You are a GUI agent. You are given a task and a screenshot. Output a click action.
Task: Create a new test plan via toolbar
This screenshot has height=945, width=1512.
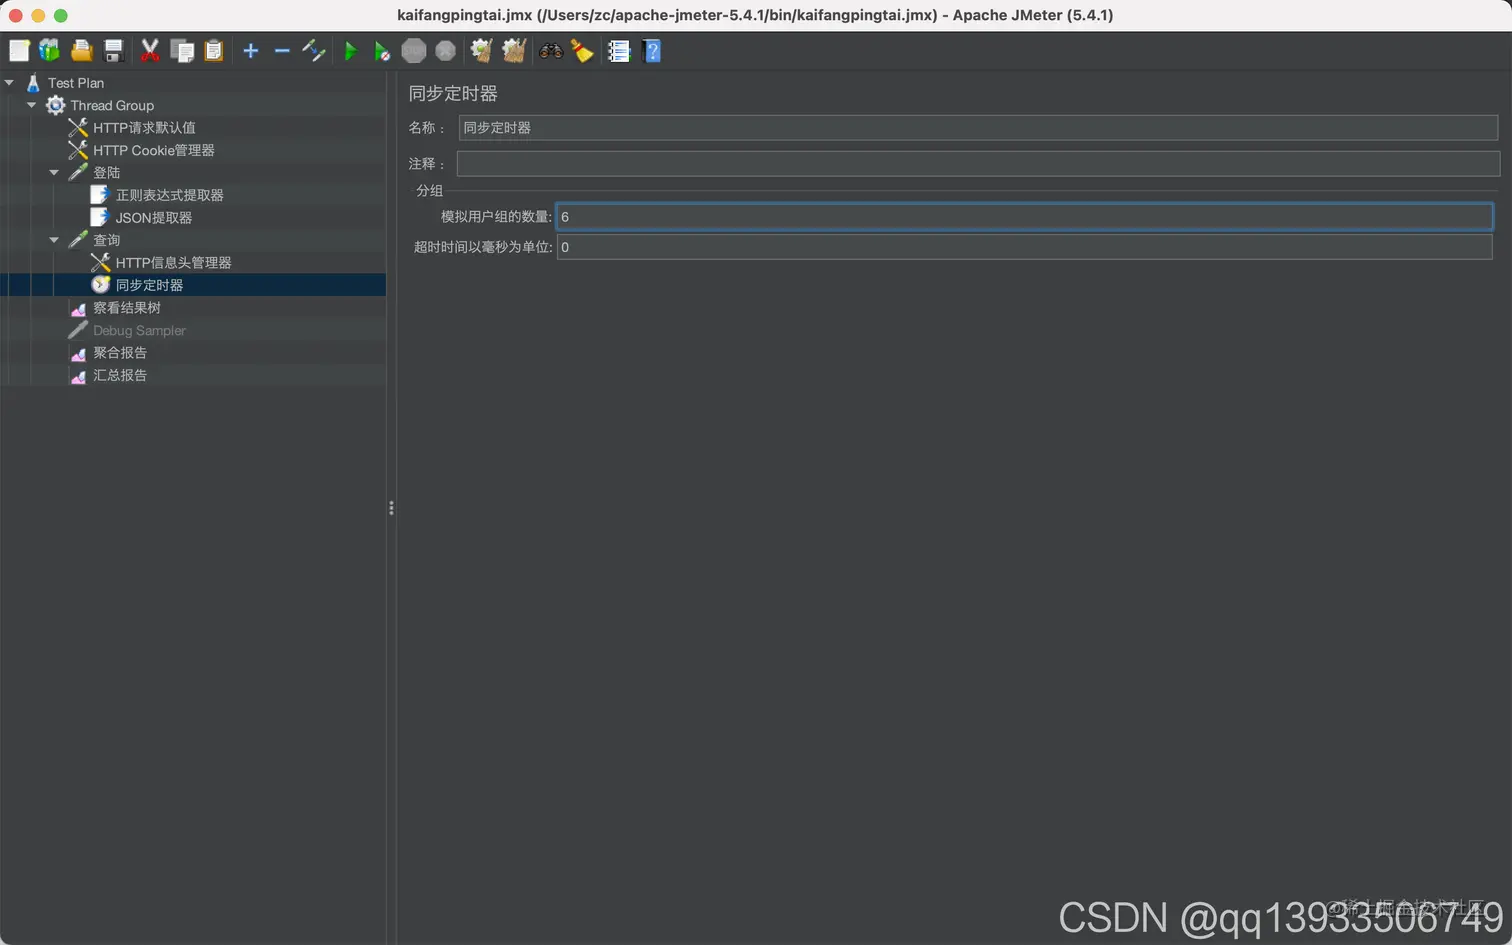pos(19,51)
